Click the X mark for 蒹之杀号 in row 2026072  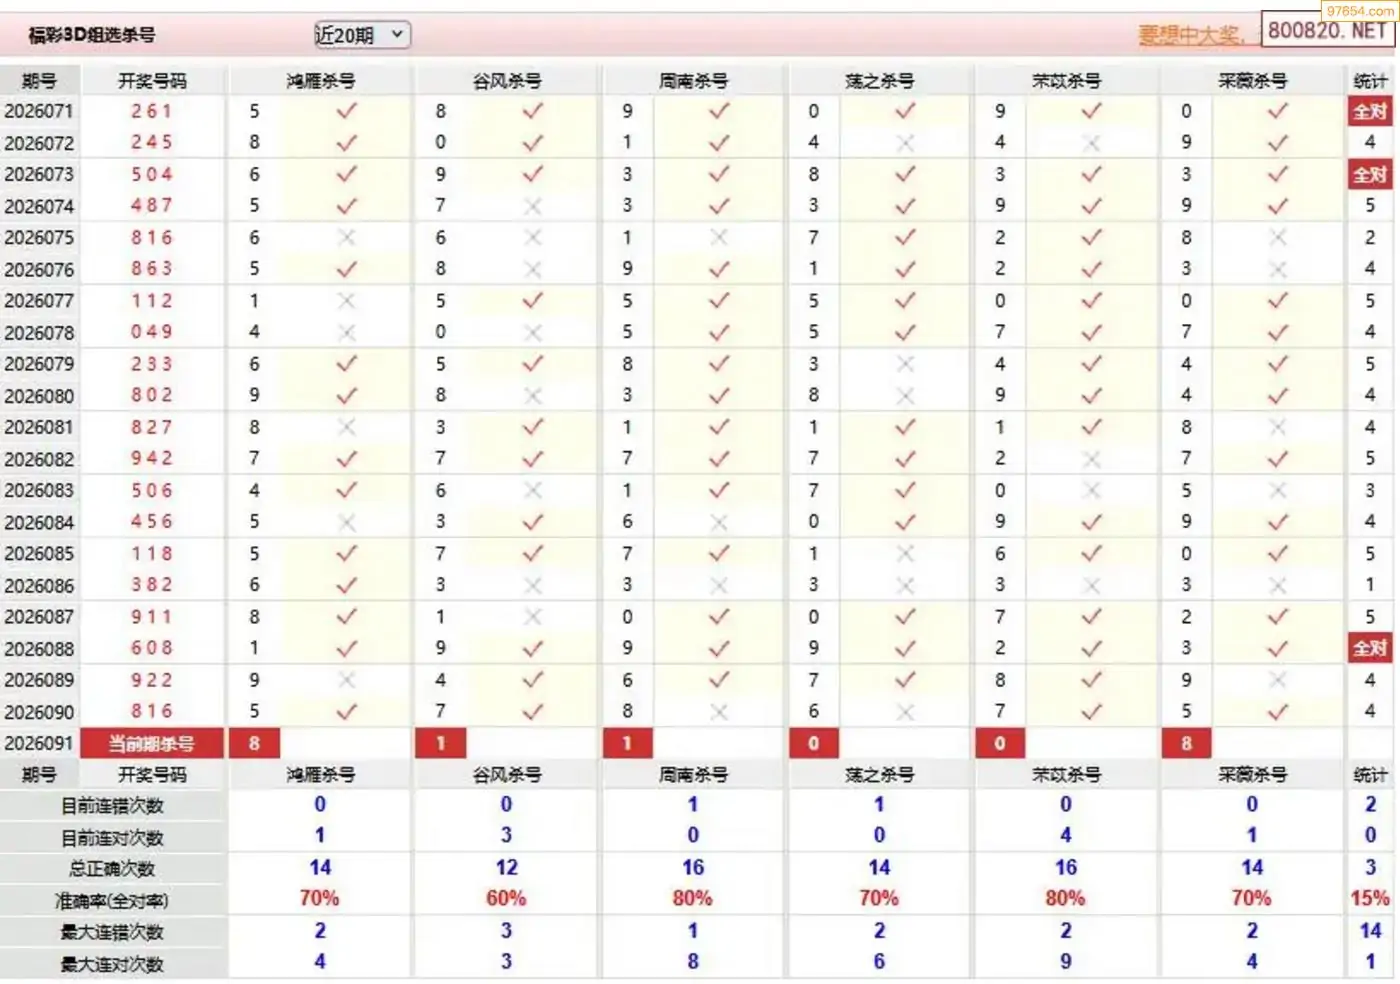905,143
